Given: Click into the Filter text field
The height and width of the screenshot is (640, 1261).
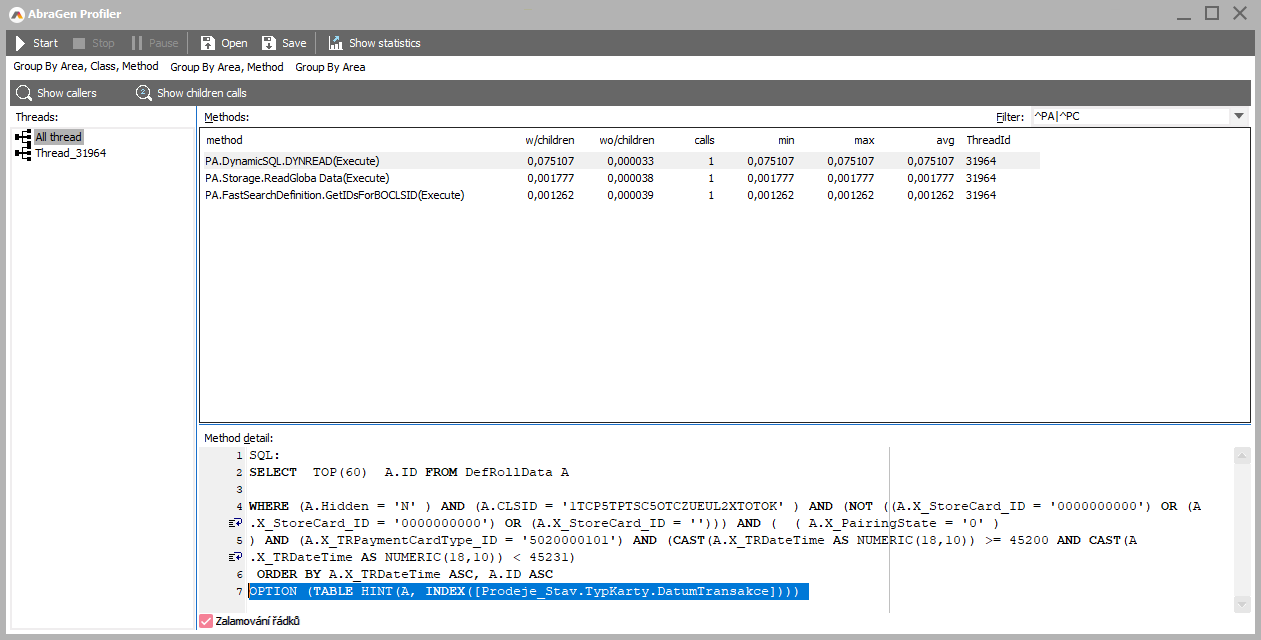Looking at the screenshot, I should (1128, 116).
